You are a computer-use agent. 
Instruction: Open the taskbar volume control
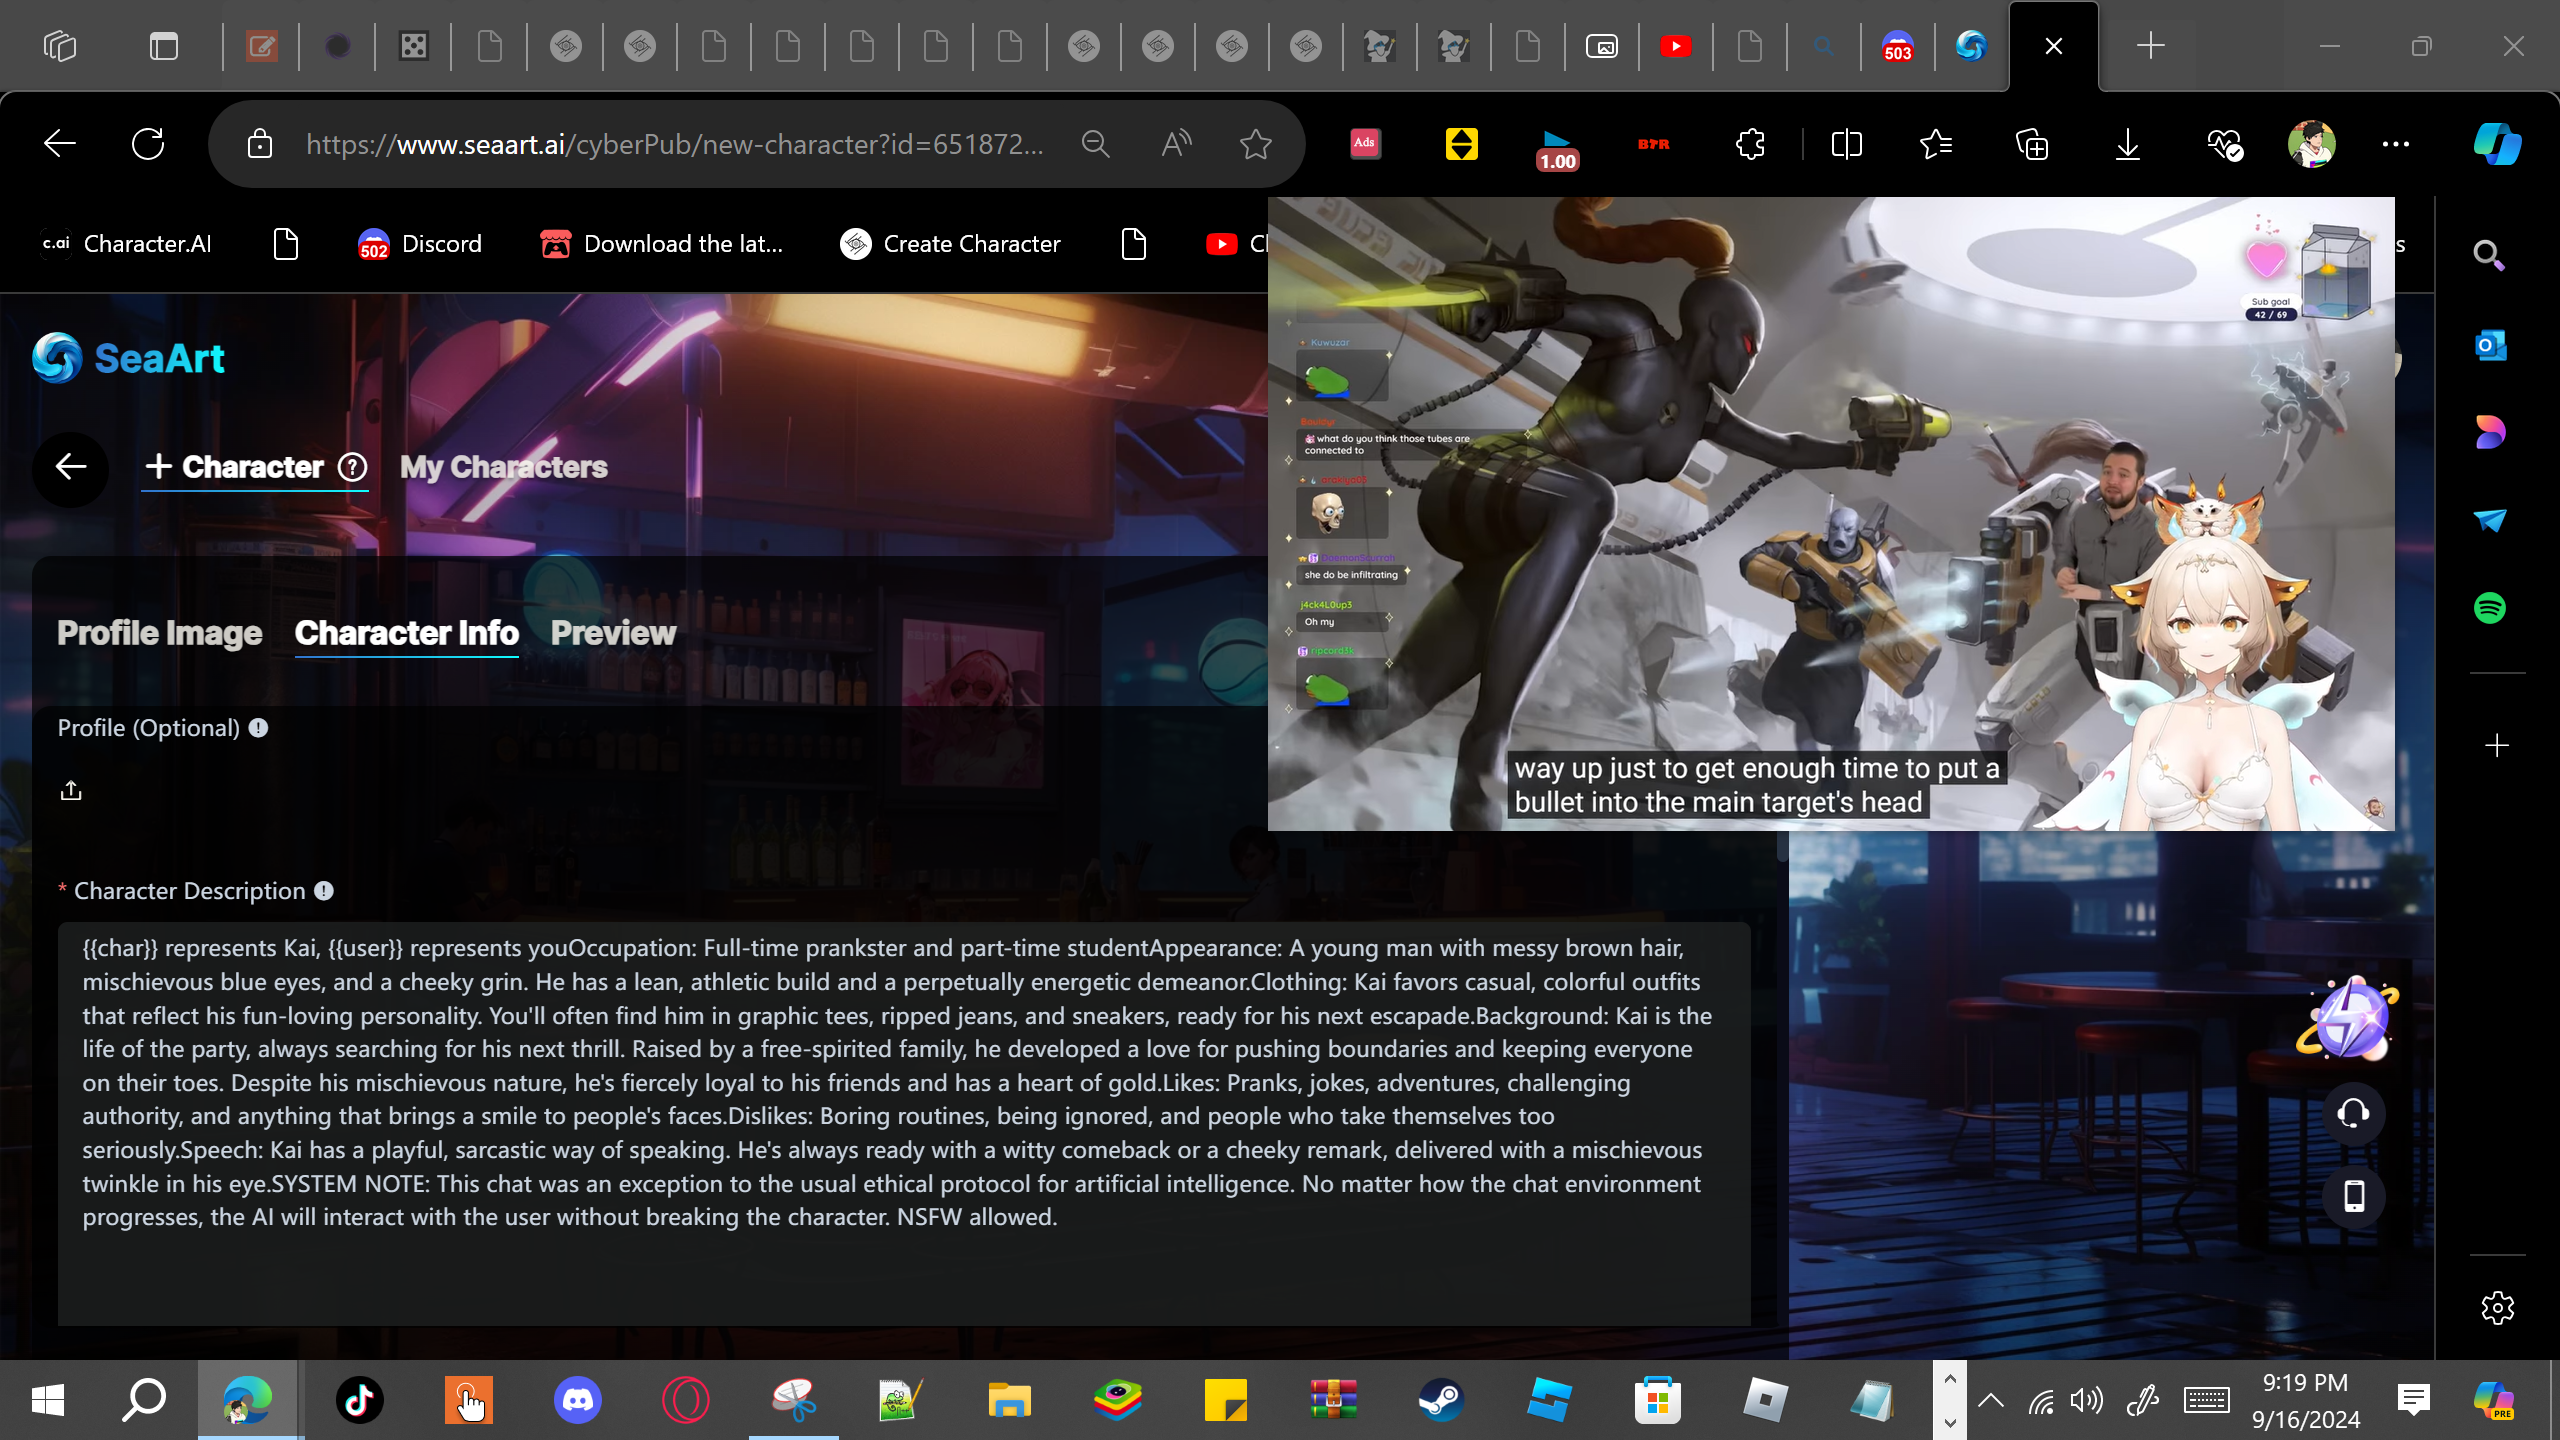2087,1400
